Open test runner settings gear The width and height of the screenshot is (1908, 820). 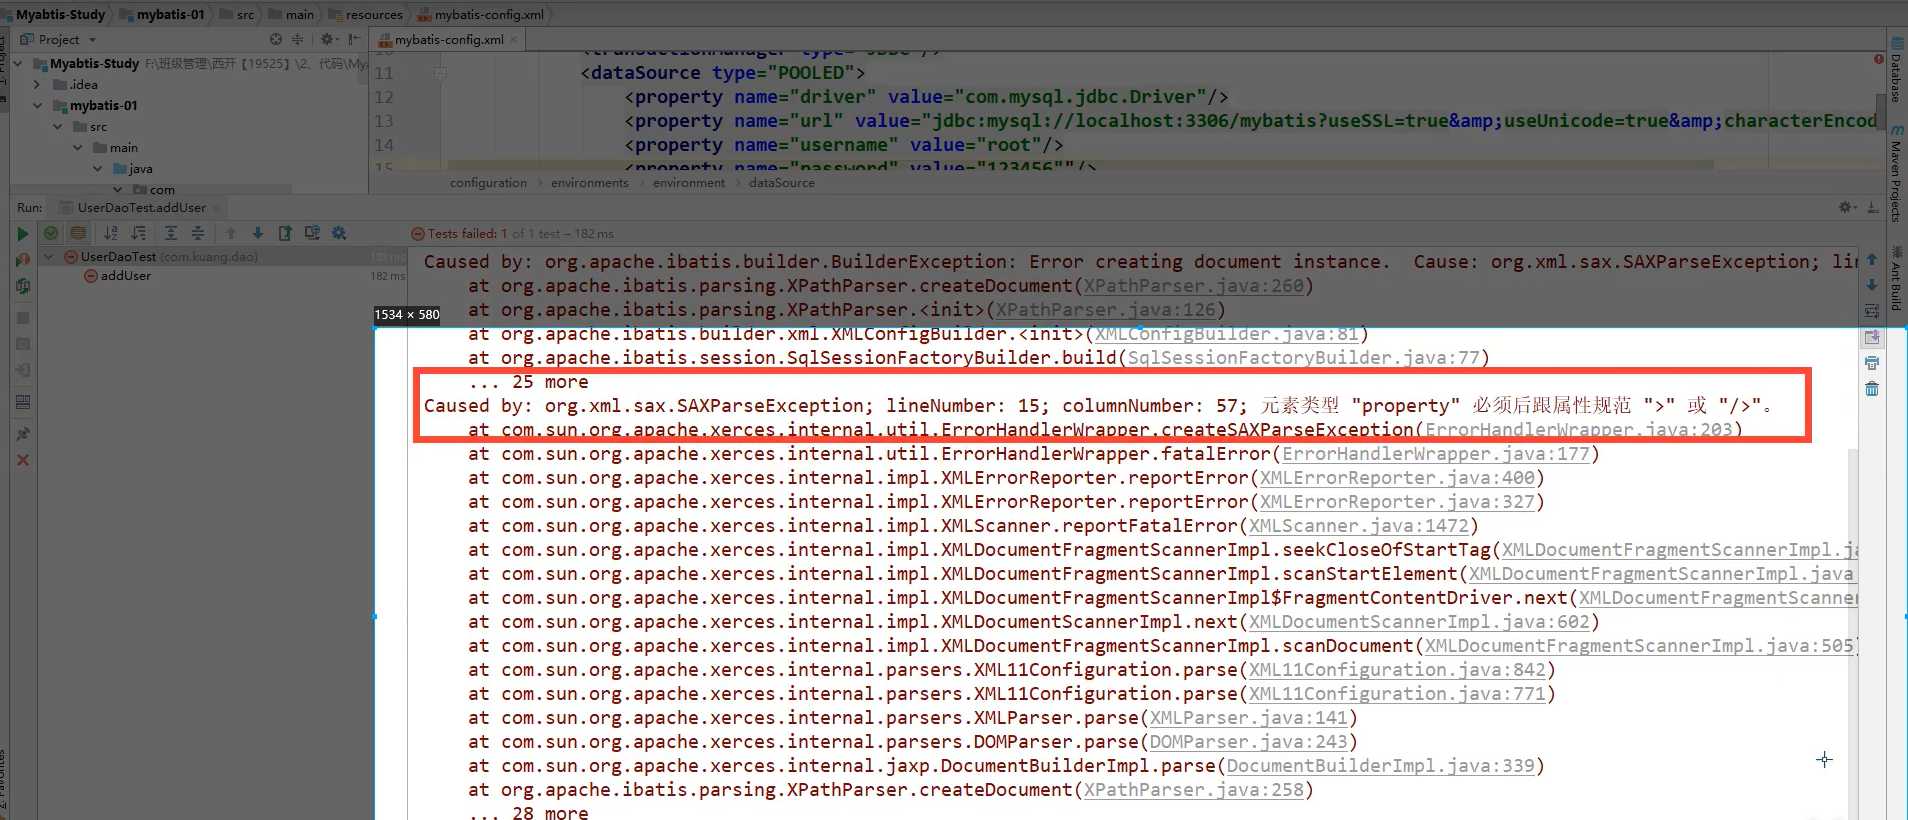pyautogui.click(x=339, y=233)
